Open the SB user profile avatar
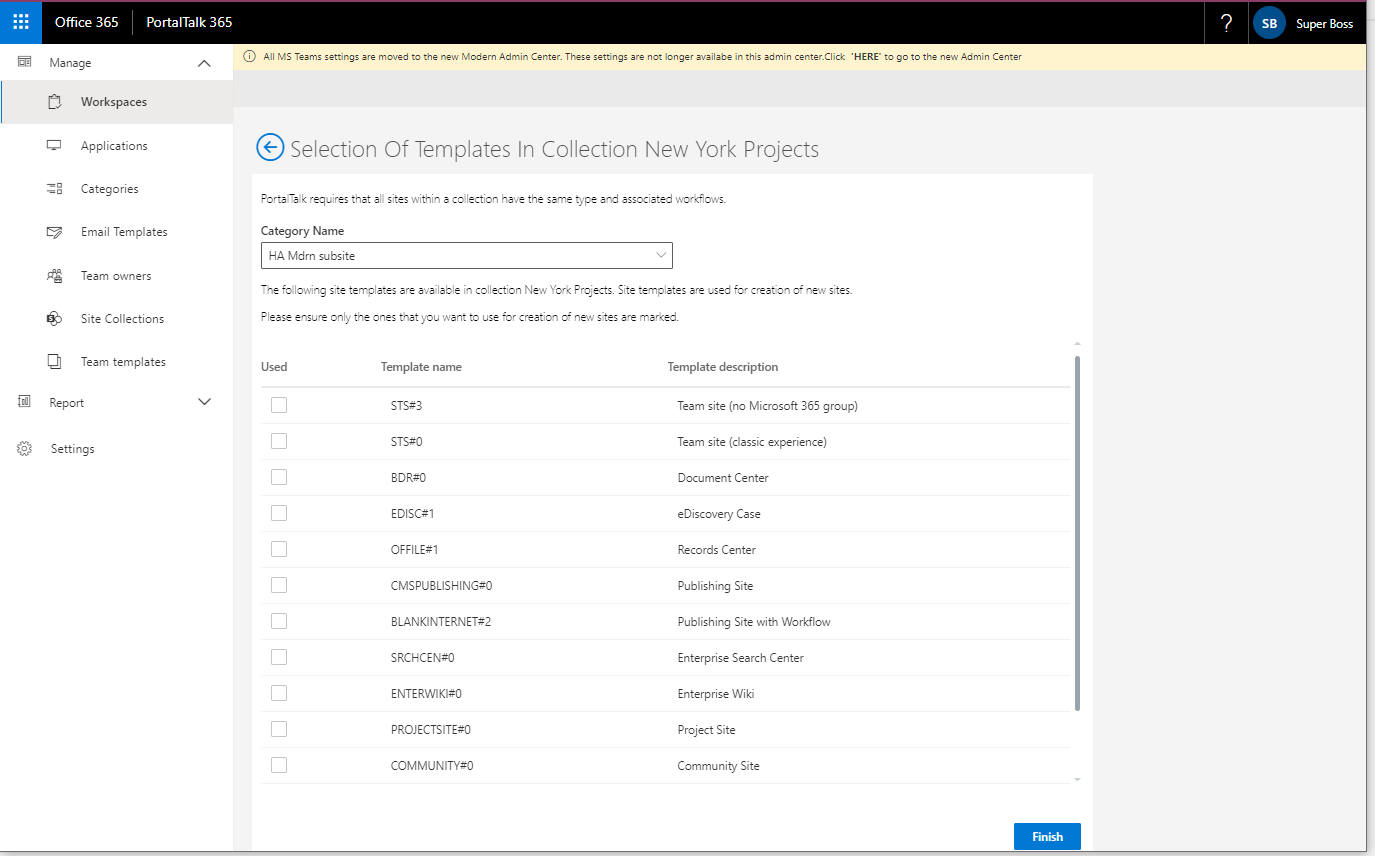The width and height of the screenshot is (1375, 856). coord(1269,23)
